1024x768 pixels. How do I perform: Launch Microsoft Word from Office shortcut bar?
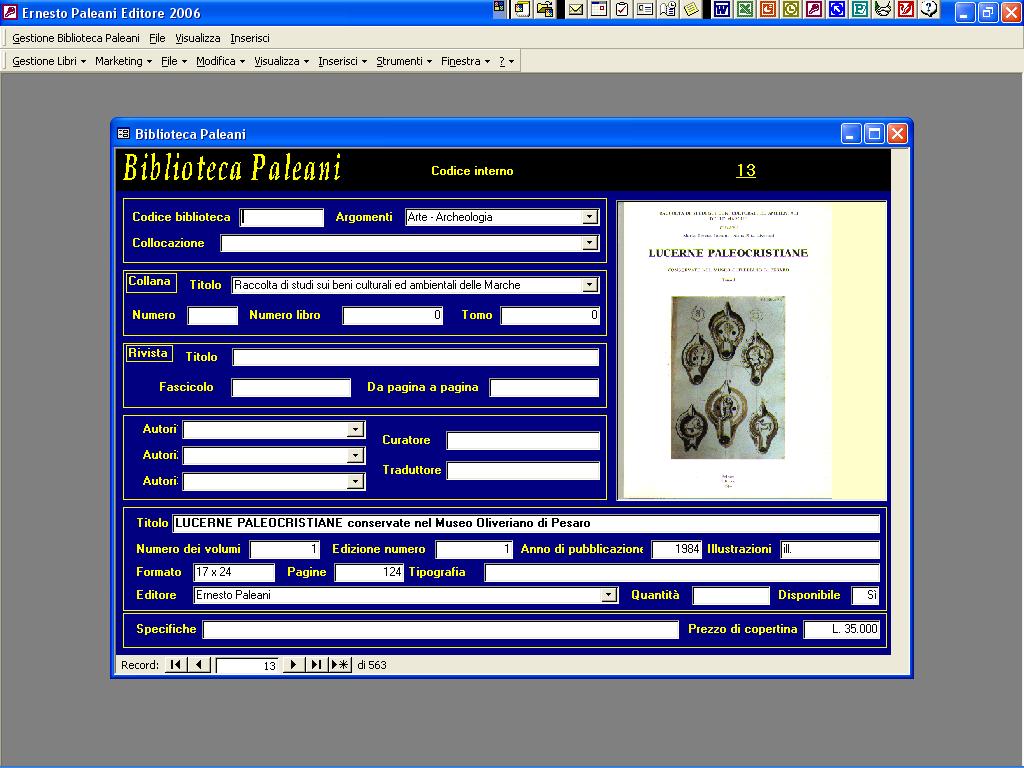pos(721,10)
